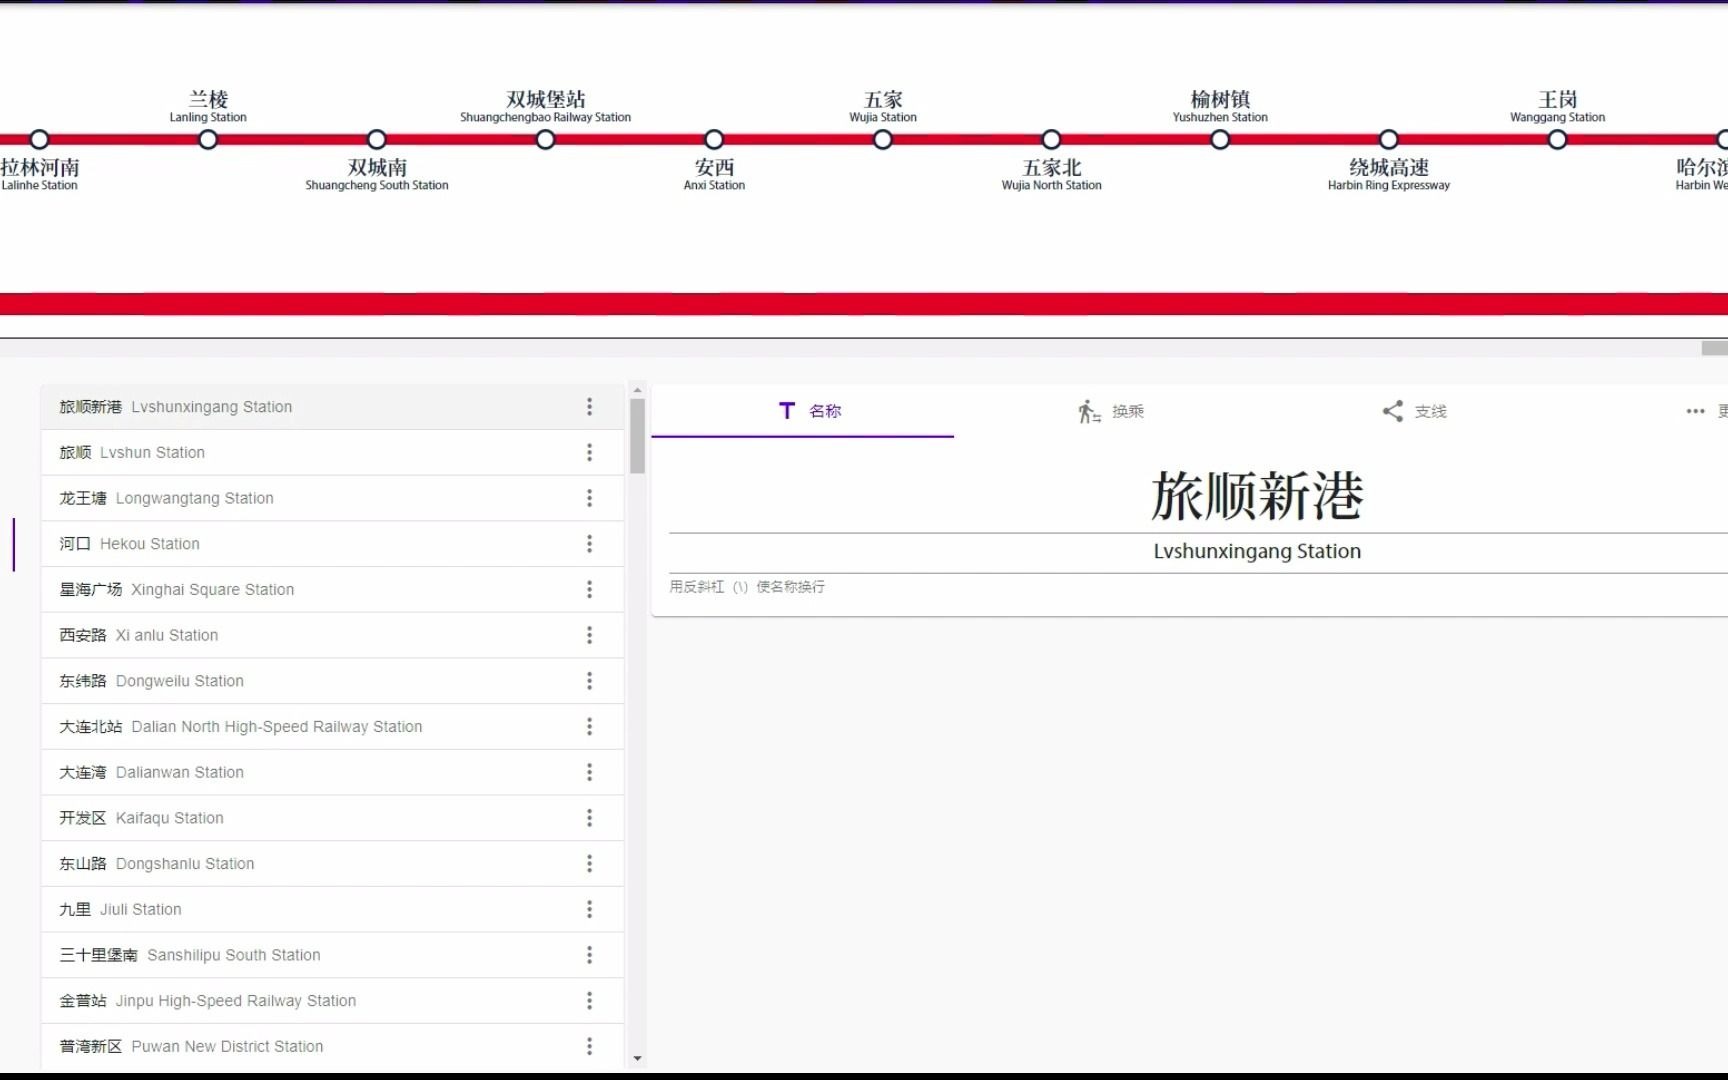Edit the Chinese station name field 旅顺新港
The image size is (1728, 1080).
1257,496
